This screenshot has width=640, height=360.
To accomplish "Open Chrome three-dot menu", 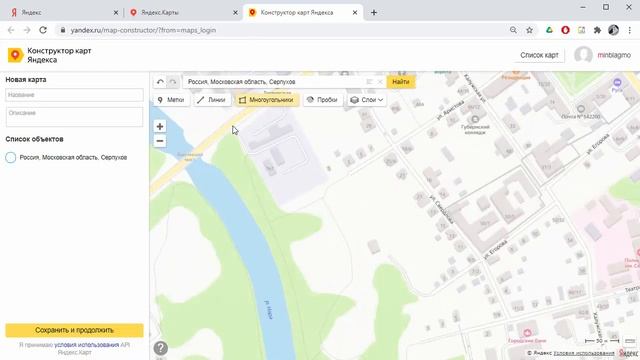I will pyautogui.click(x=630, y=30).
